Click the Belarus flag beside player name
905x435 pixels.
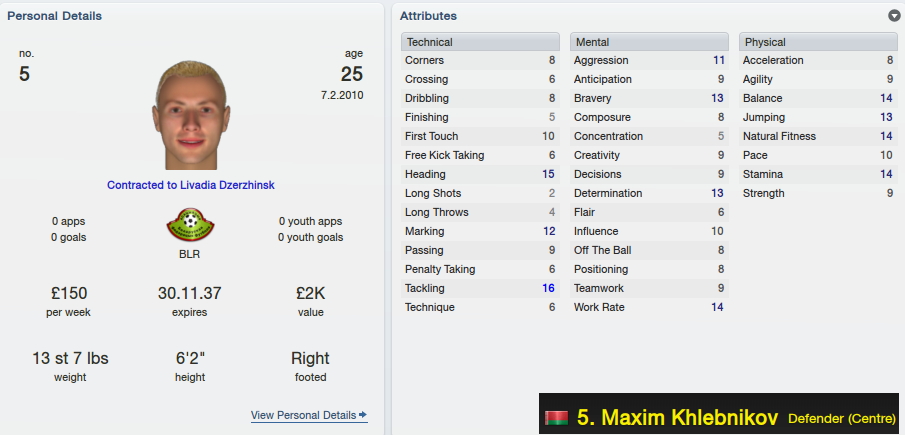[556, 418]
